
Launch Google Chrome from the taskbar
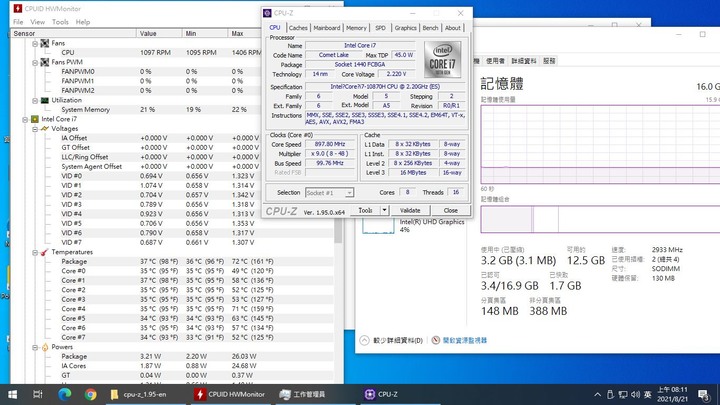[90, 394]
